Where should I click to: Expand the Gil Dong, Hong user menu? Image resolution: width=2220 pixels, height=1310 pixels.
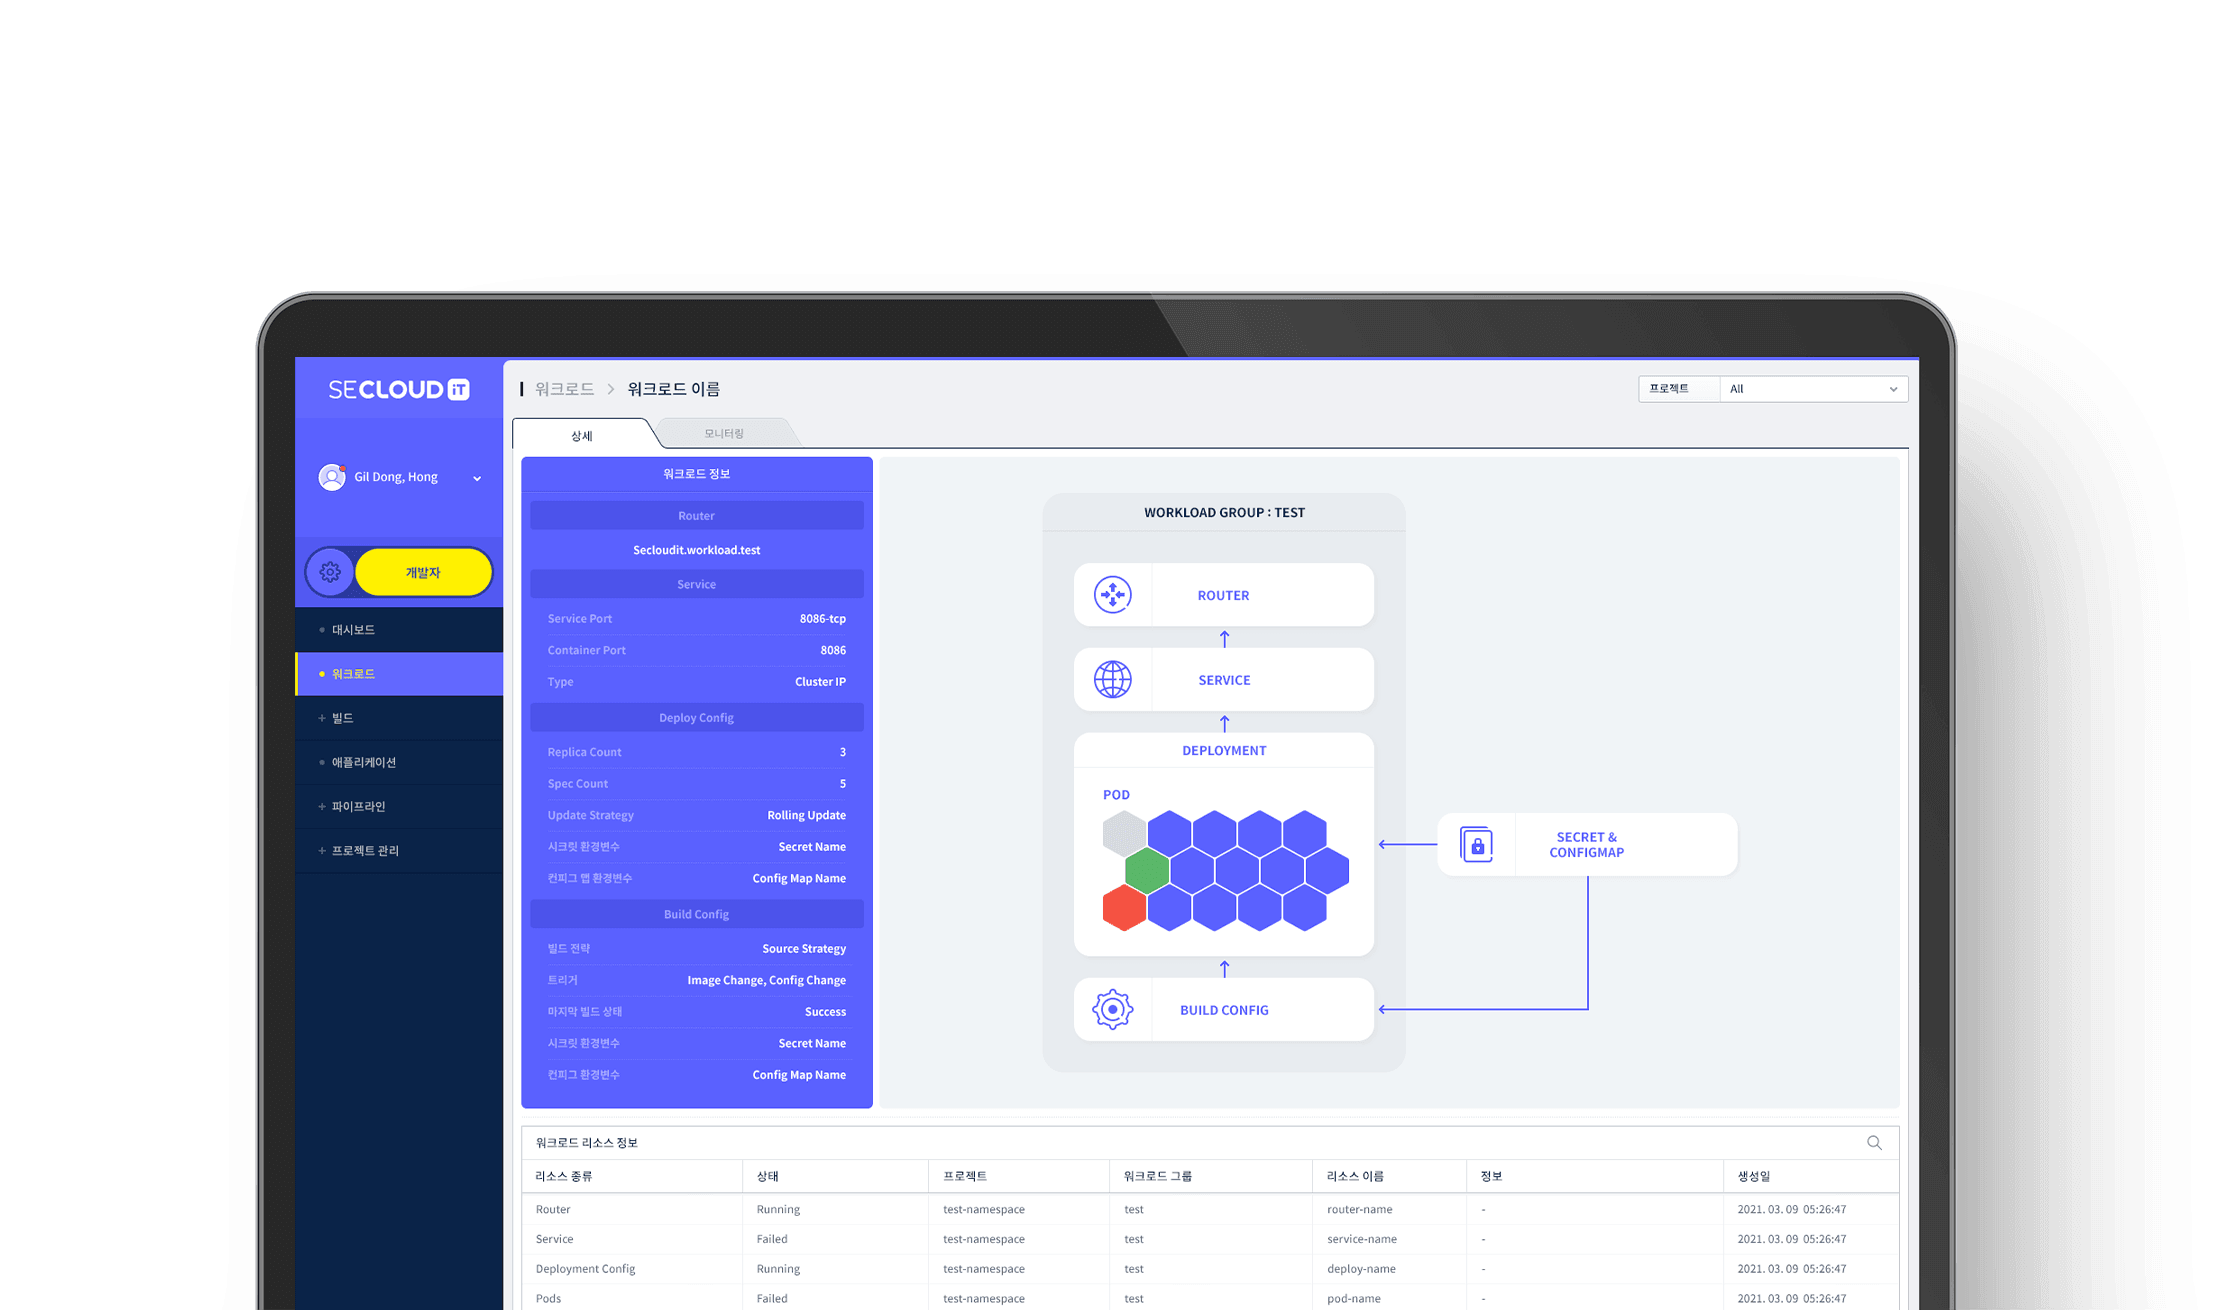click(x=477, y=478)
